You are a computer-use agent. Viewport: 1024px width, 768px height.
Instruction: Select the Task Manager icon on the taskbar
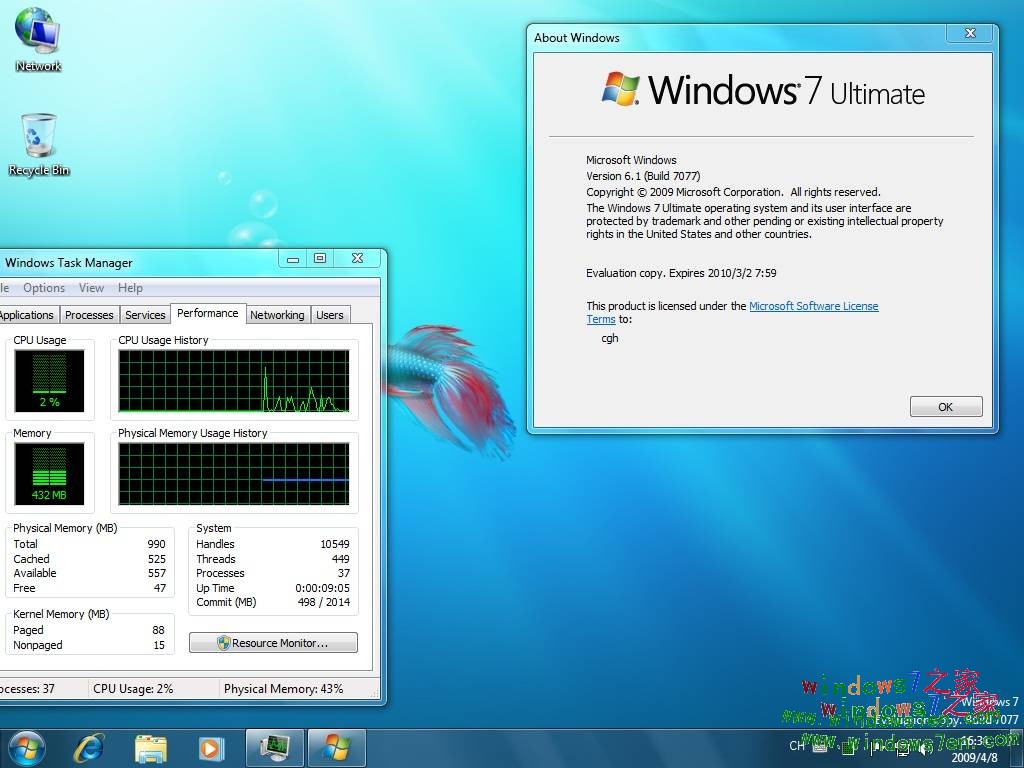(273, 747)
